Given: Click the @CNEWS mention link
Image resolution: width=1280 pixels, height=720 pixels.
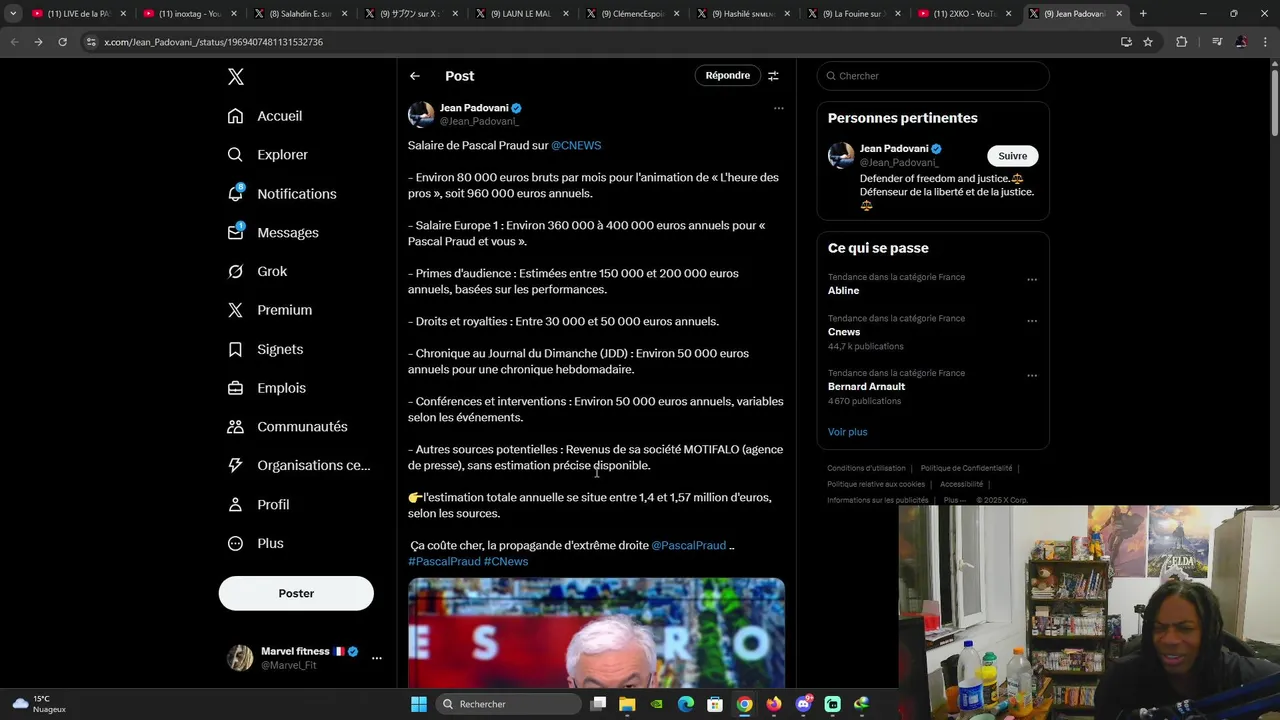Looking at the screenshot, I should pyautogui.click(x=576, y=145).
